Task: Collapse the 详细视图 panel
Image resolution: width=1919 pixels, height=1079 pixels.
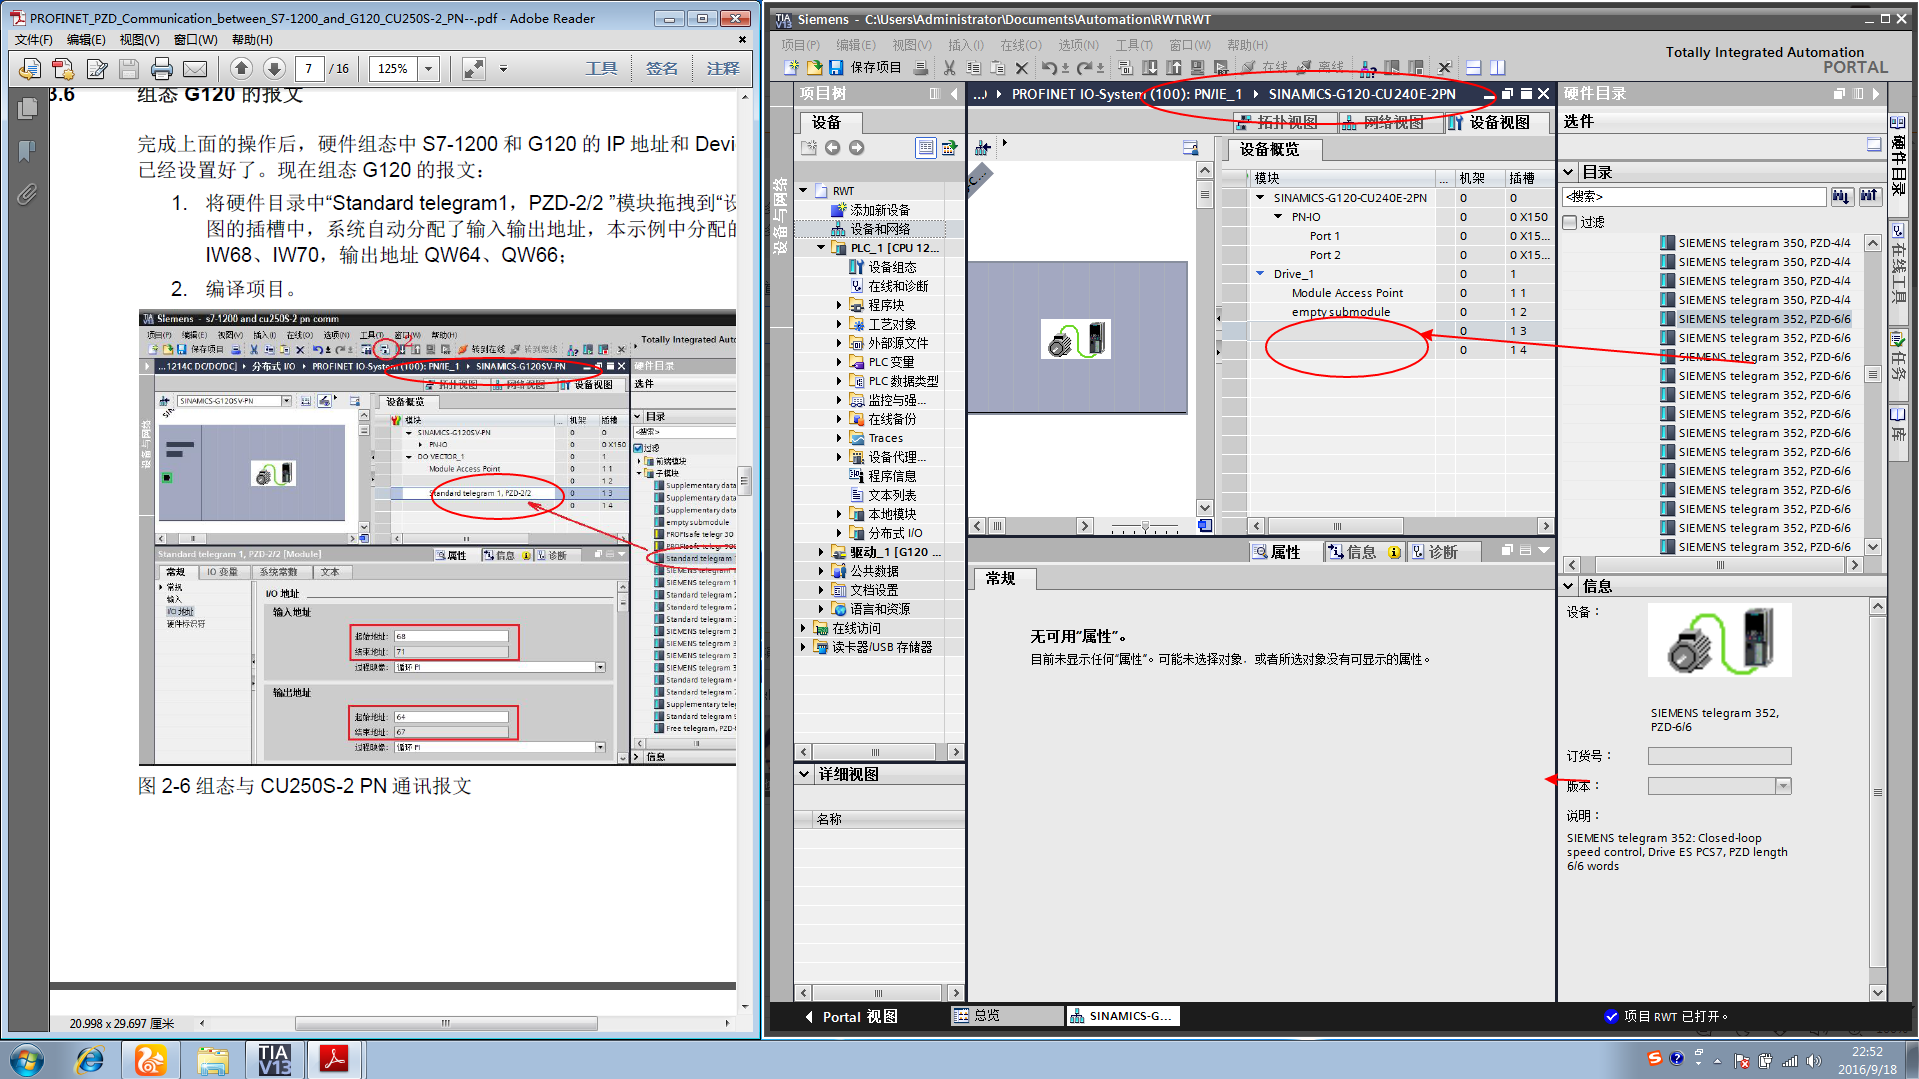Action: [x=804, y=774]
